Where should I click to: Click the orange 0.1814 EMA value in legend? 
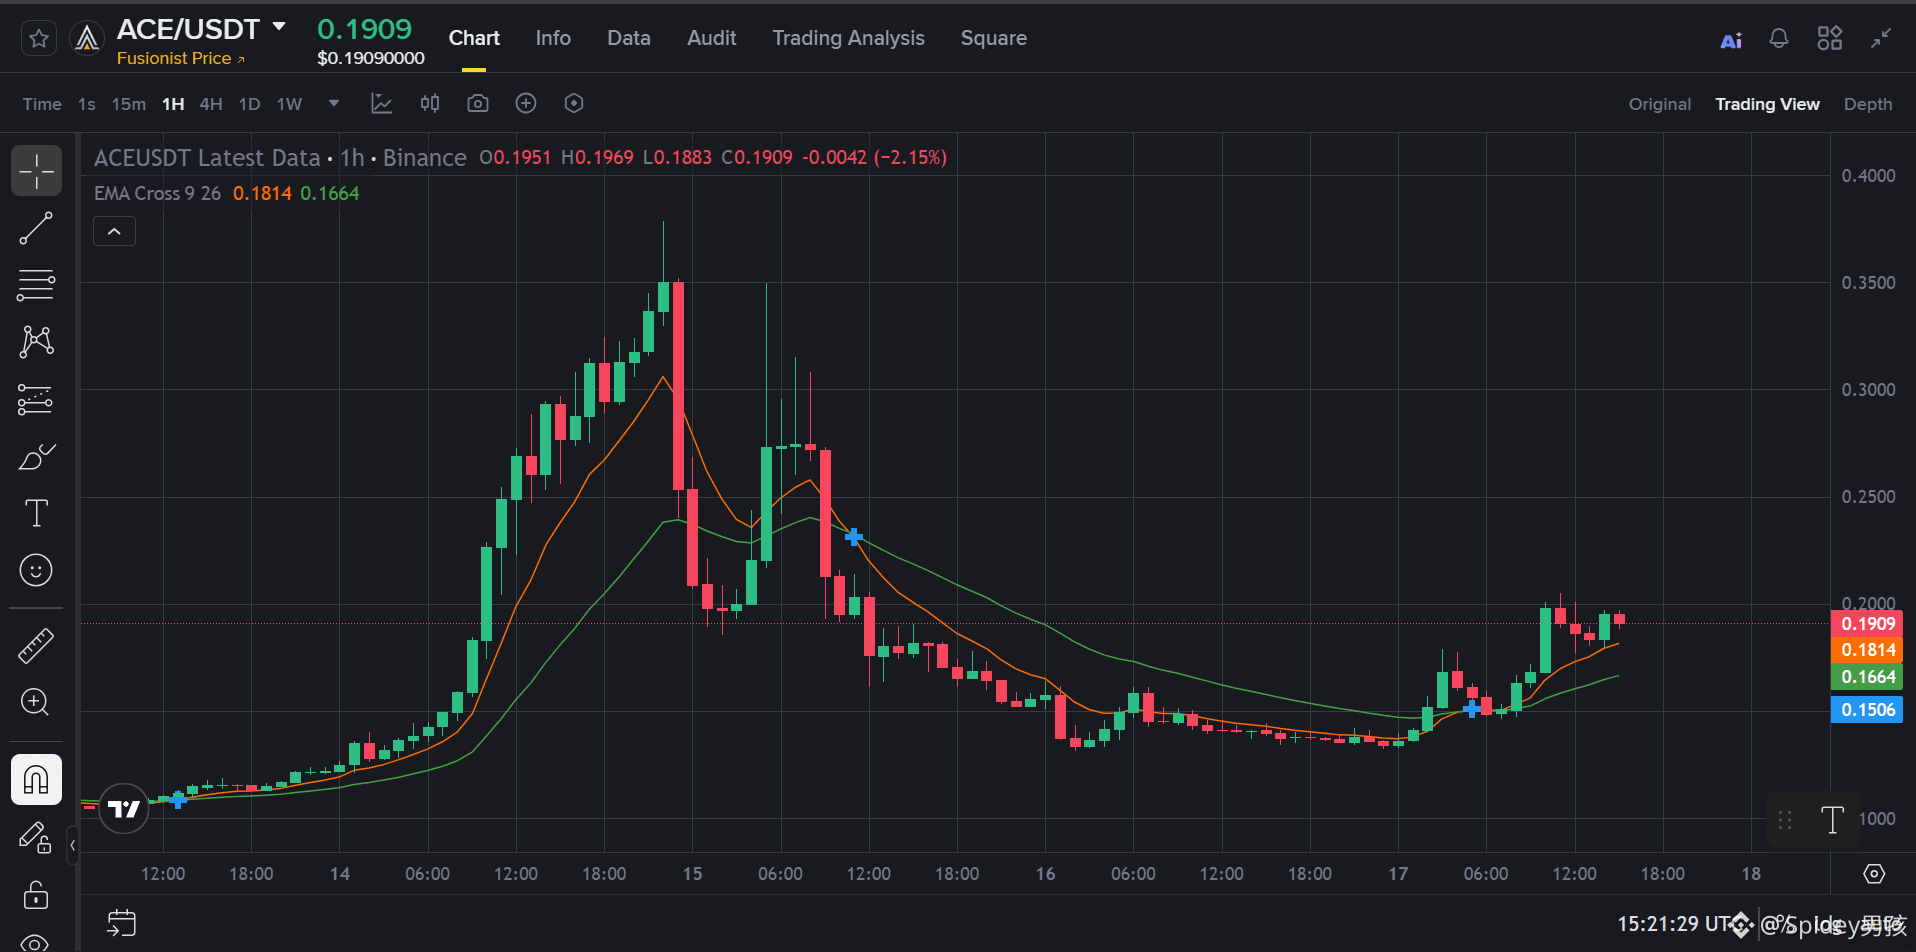click(x=262, y=193)
